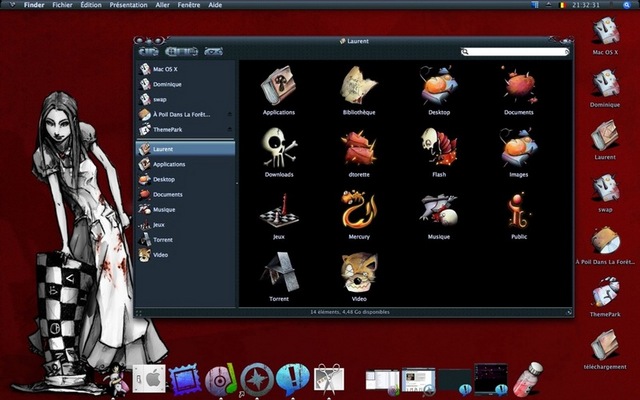The image size is (640, 400).
Task: Open the Applications folder in the main pane
Action: (279, 86)
